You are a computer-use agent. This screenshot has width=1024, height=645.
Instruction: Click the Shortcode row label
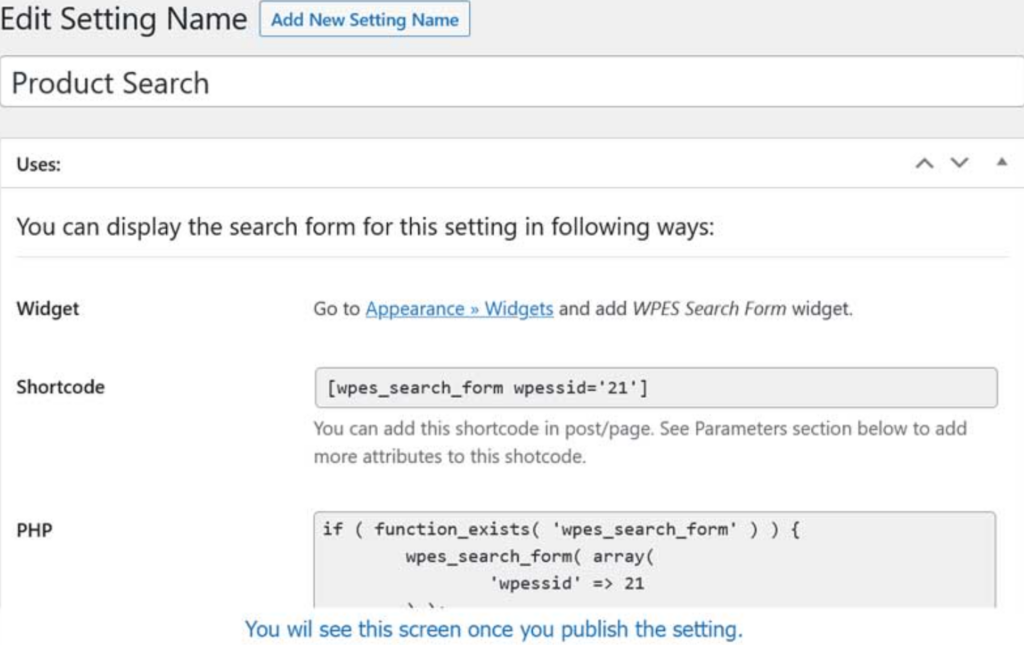(x=60, y=387)
